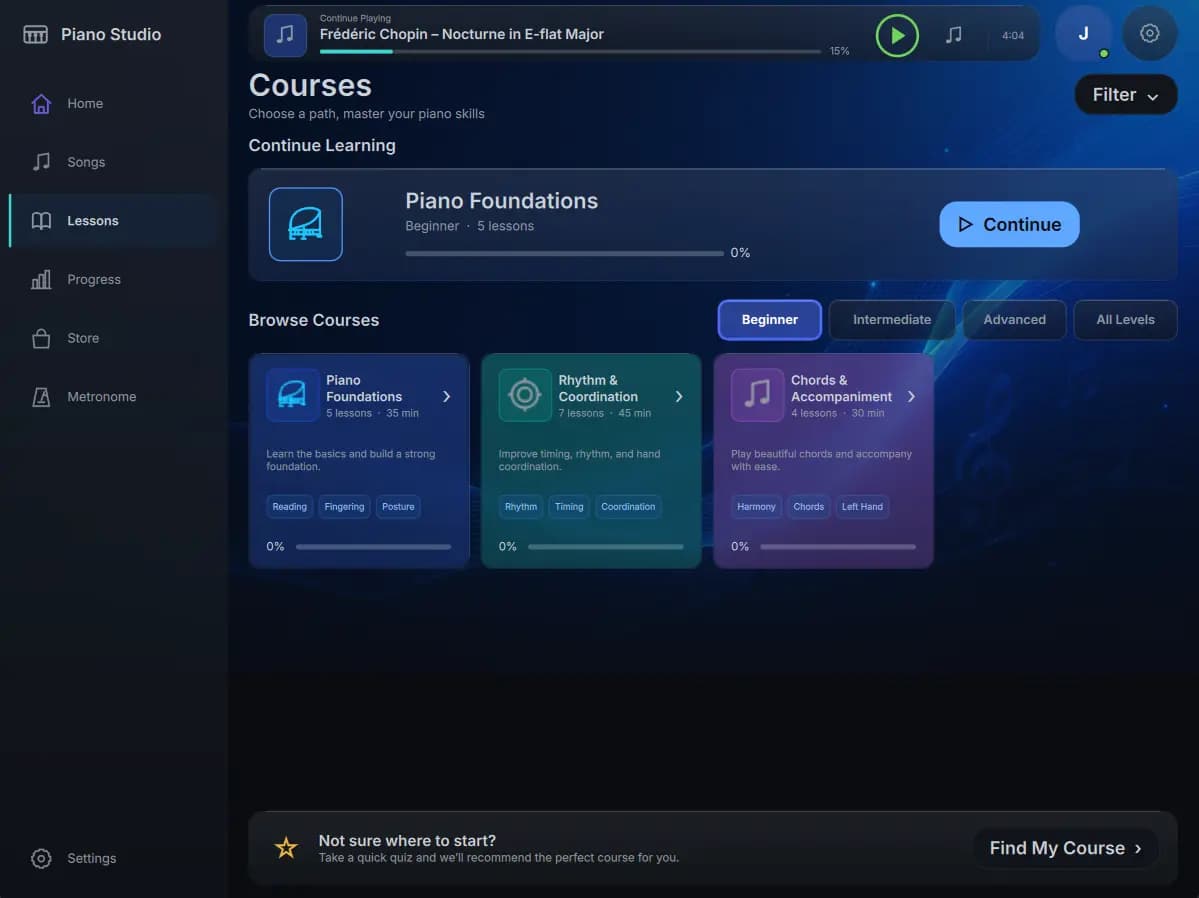Click the Frédéric Chopin Nocturne title text
The image size is (1199, 898).
coord(461,34)
